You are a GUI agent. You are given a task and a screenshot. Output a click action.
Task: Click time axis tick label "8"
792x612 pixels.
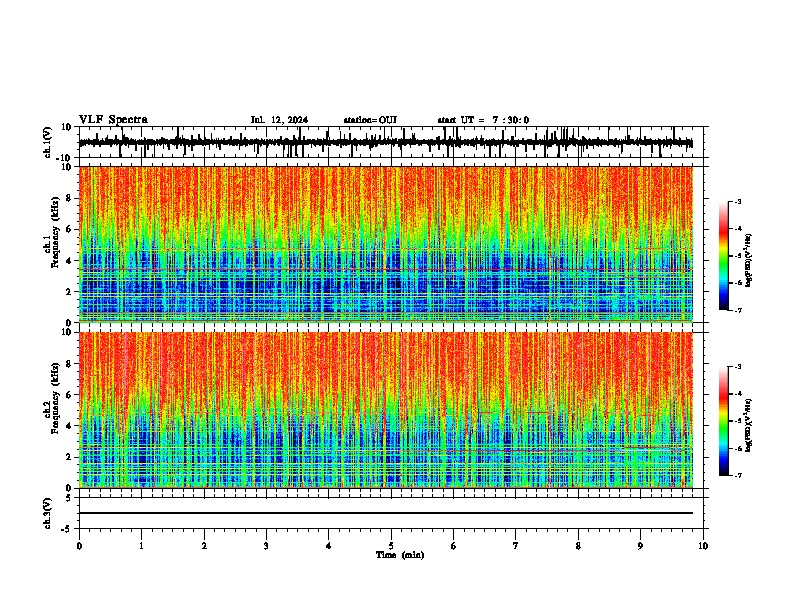tap(578, 546)
